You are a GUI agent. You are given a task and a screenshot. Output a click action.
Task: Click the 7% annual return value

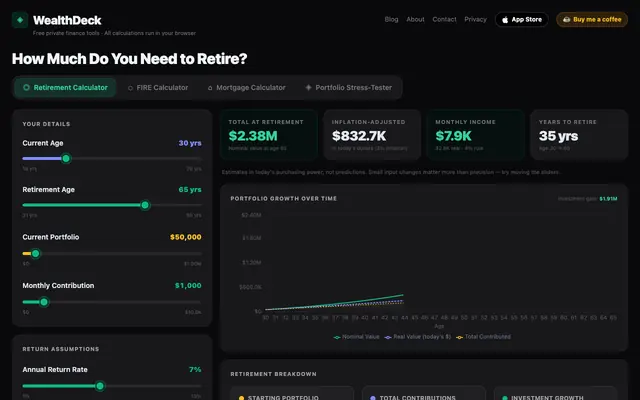pyautogui.click(x=195, y=369)
